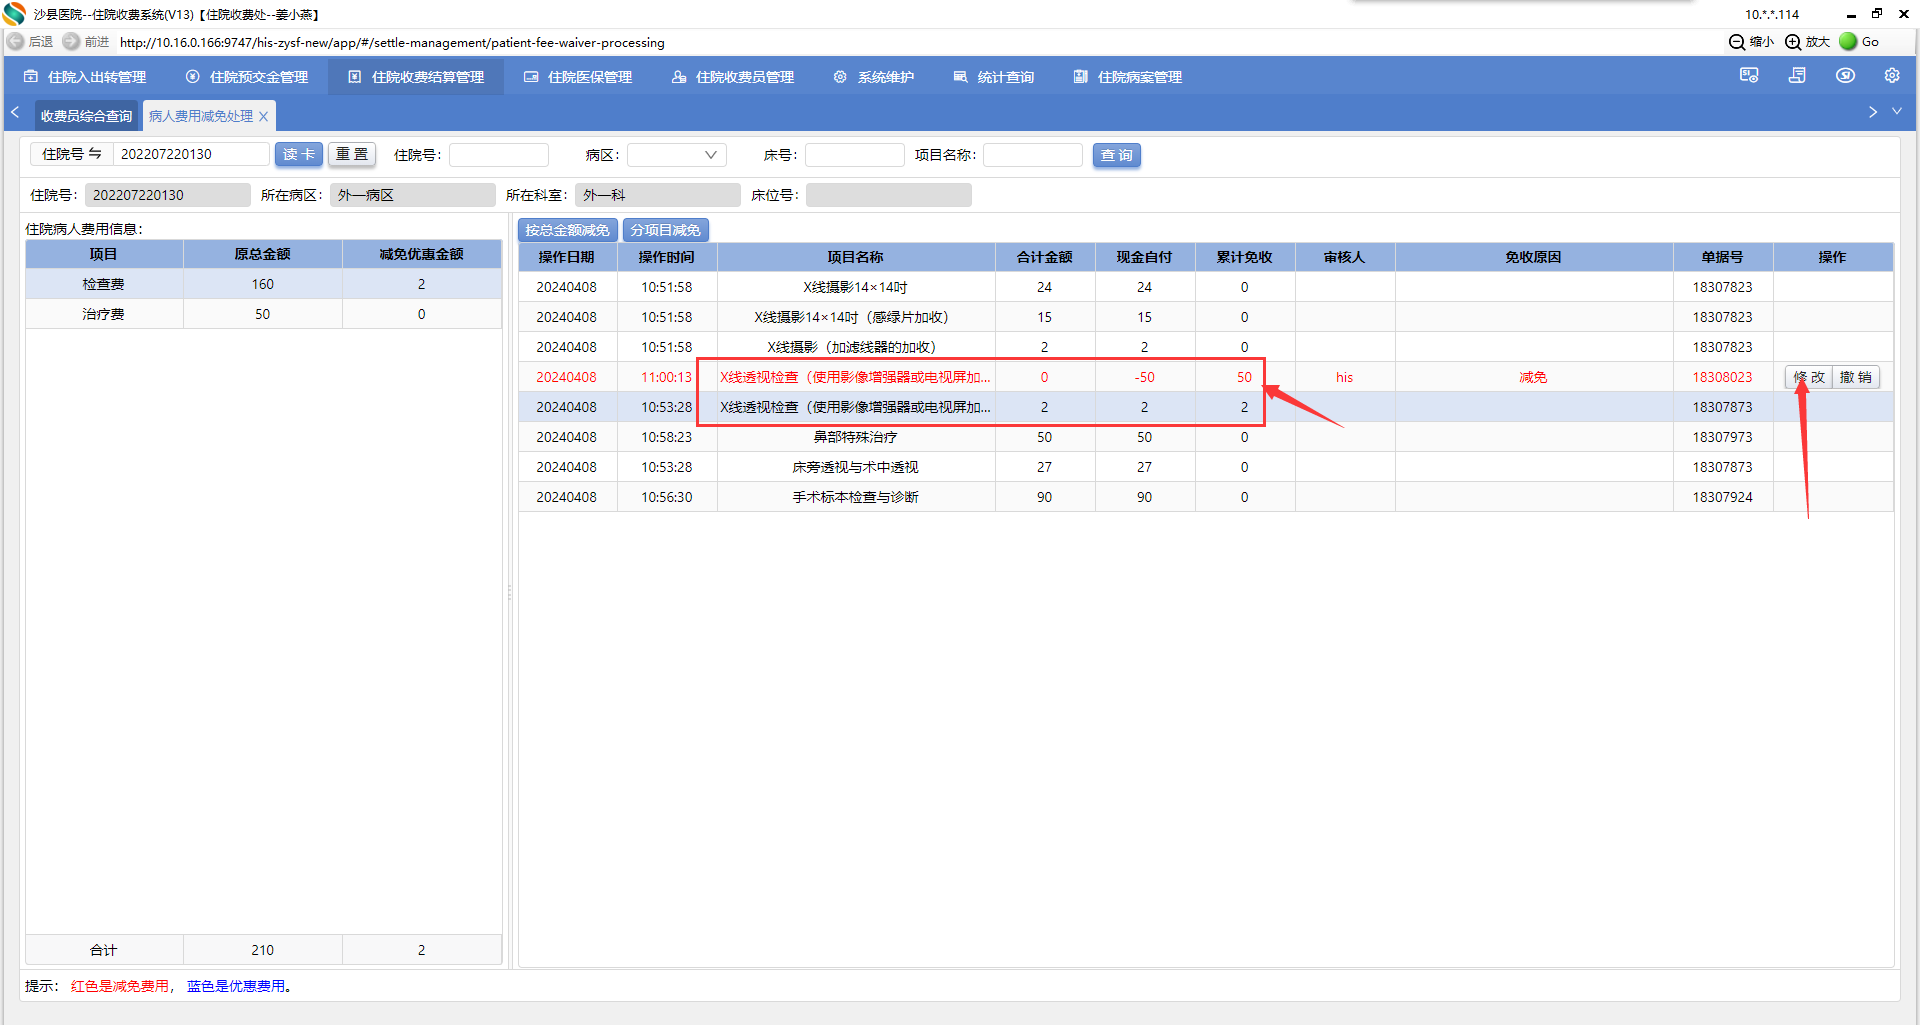Image resolution: width=1920 pixels, height=1025 pixels.
Task: Click the zoom-out magnifier icon
Action: point(1737,42)
